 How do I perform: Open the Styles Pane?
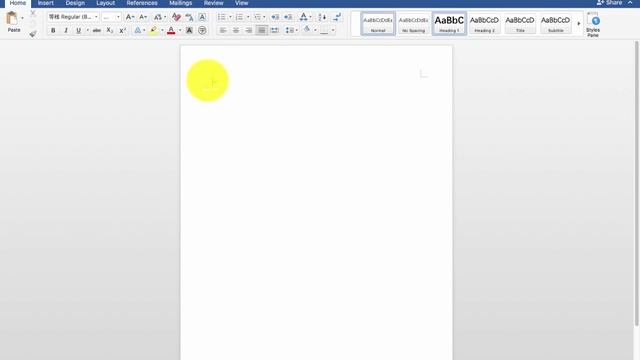click(x=593, y=25)
